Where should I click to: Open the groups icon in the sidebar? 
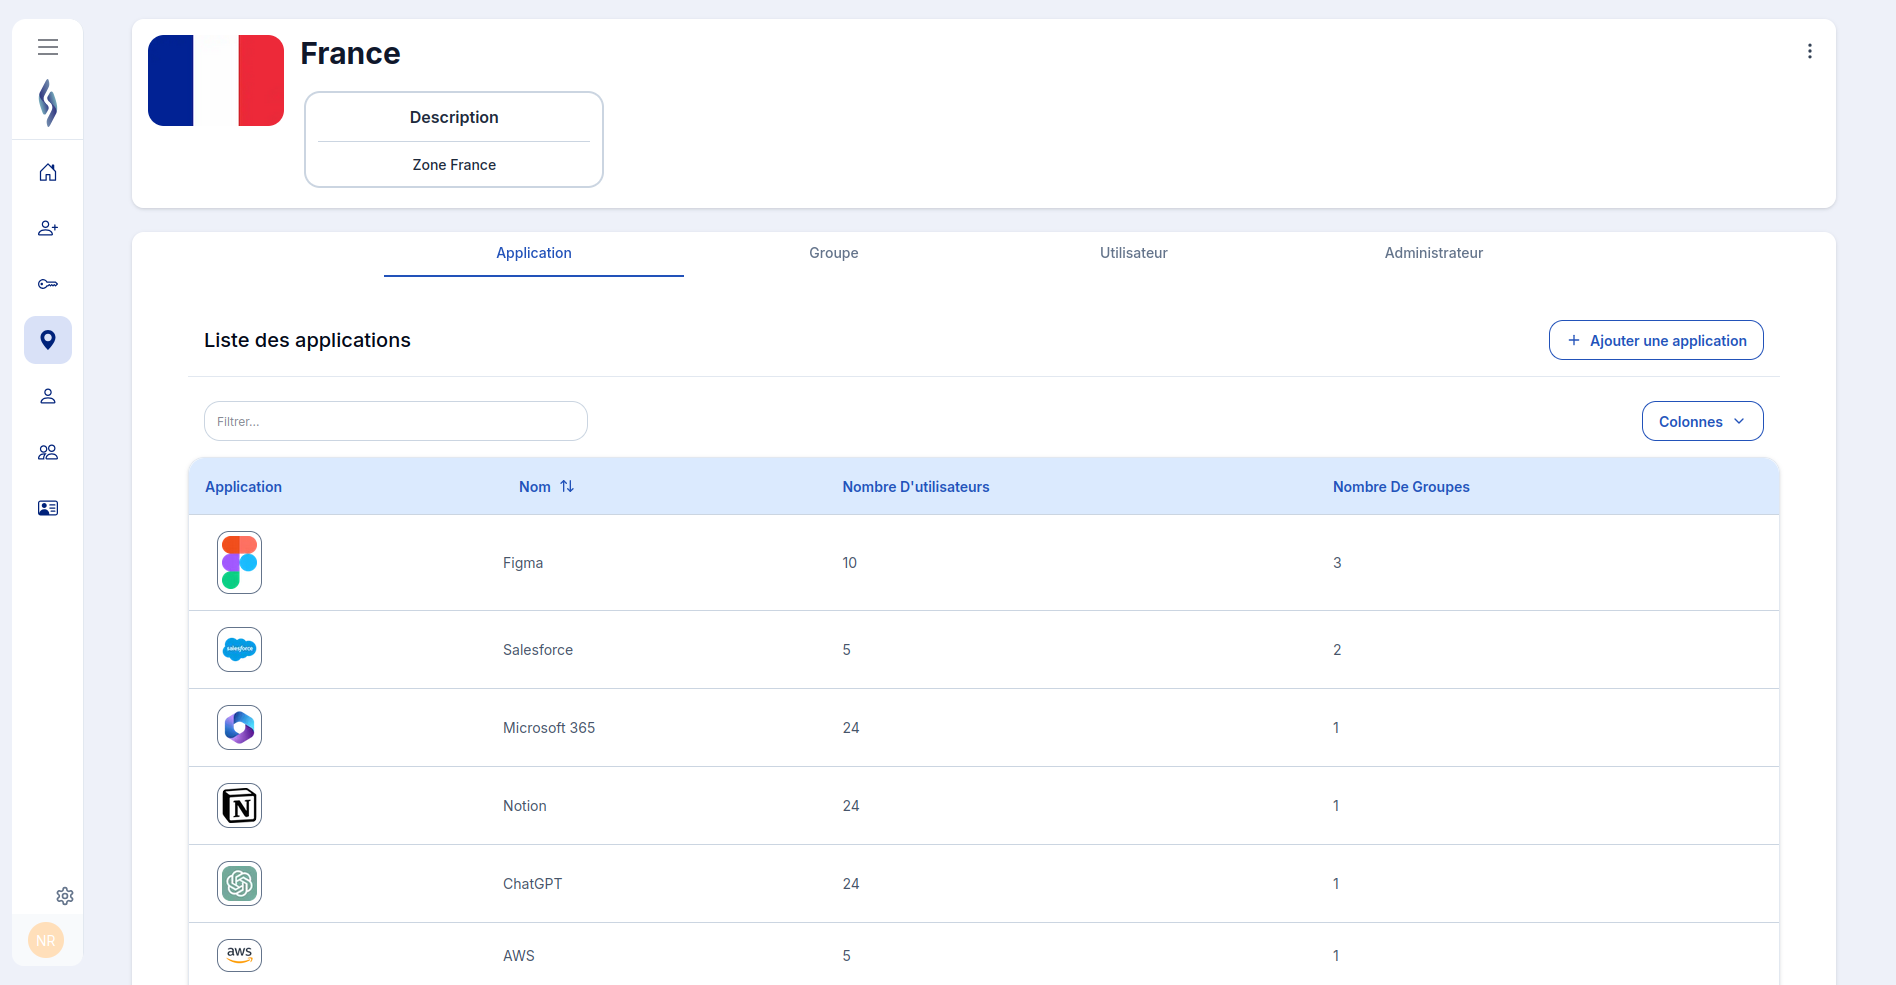(48, 453)
